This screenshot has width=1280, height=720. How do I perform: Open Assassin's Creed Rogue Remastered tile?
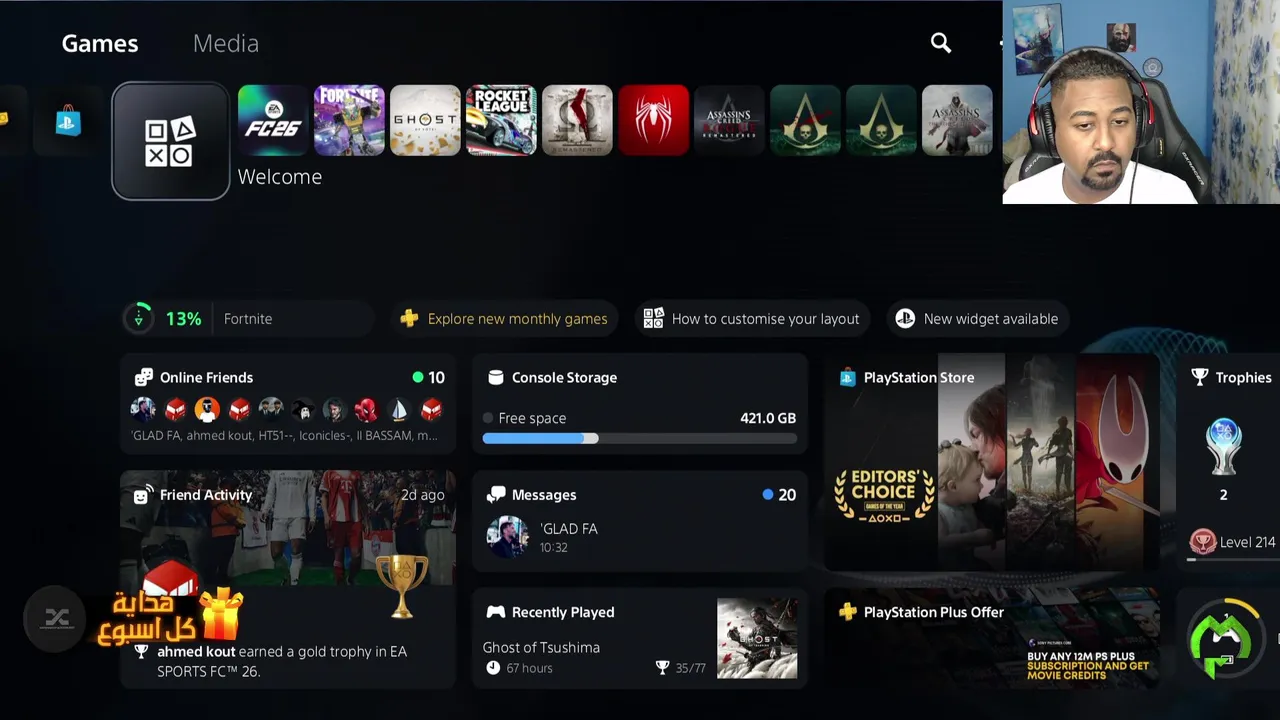tap(729, 120)
